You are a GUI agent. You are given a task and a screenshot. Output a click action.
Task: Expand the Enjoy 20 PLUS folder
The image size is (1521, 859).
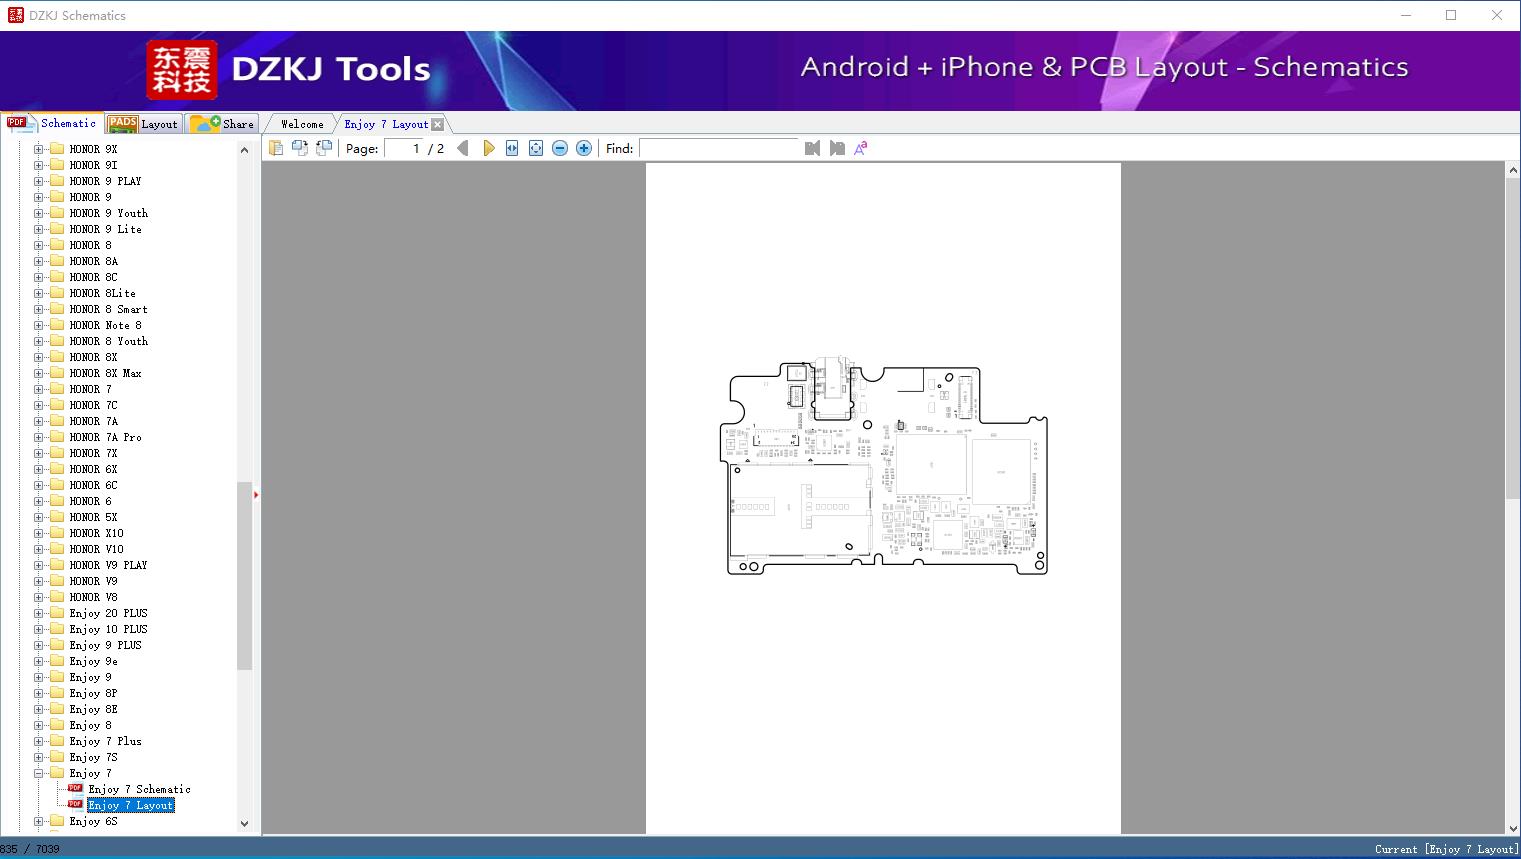pyautogui.click(x=39, y=613)
